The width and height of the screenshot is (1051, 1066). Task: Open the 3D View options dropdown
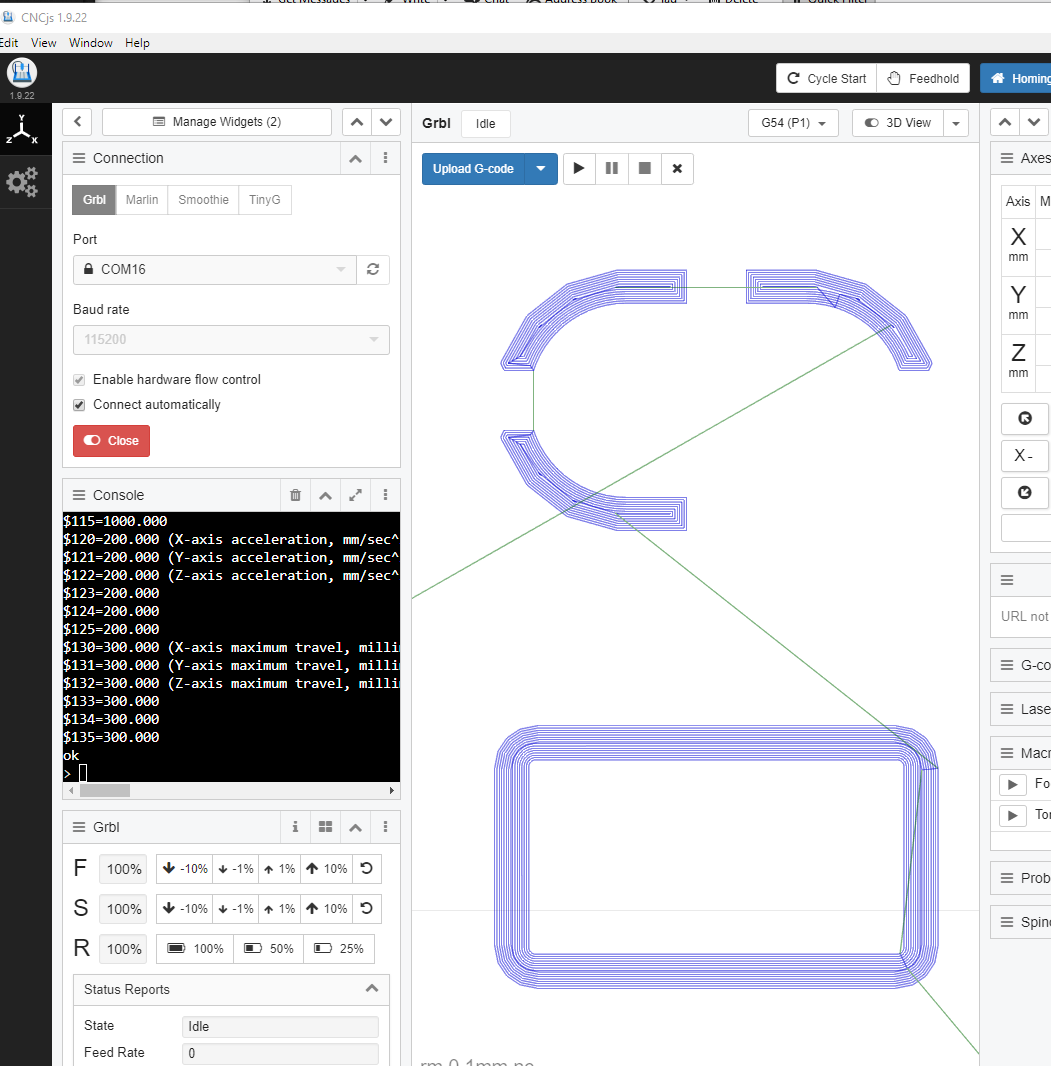pos(956,123)
